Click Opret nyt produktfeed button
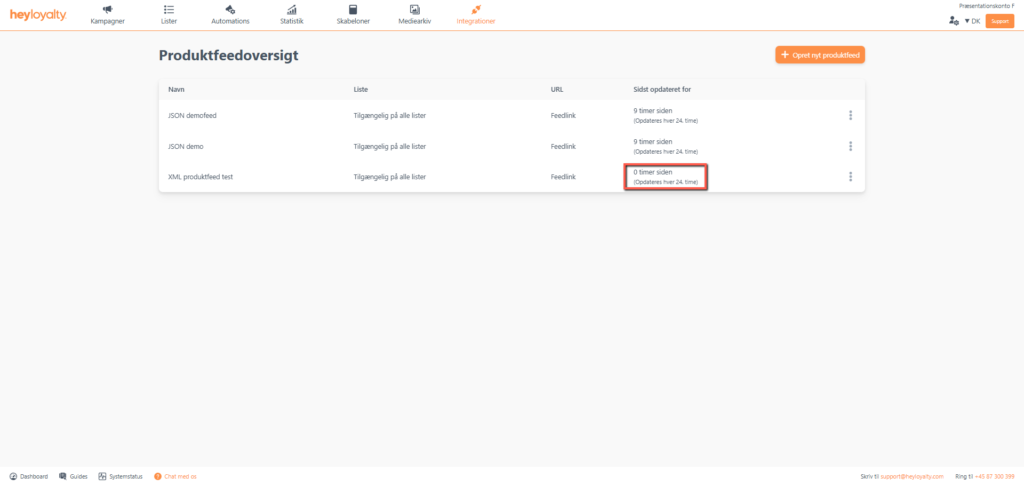Image resolution: width=1024 pixels, height=486 pixels. point(819,55)
